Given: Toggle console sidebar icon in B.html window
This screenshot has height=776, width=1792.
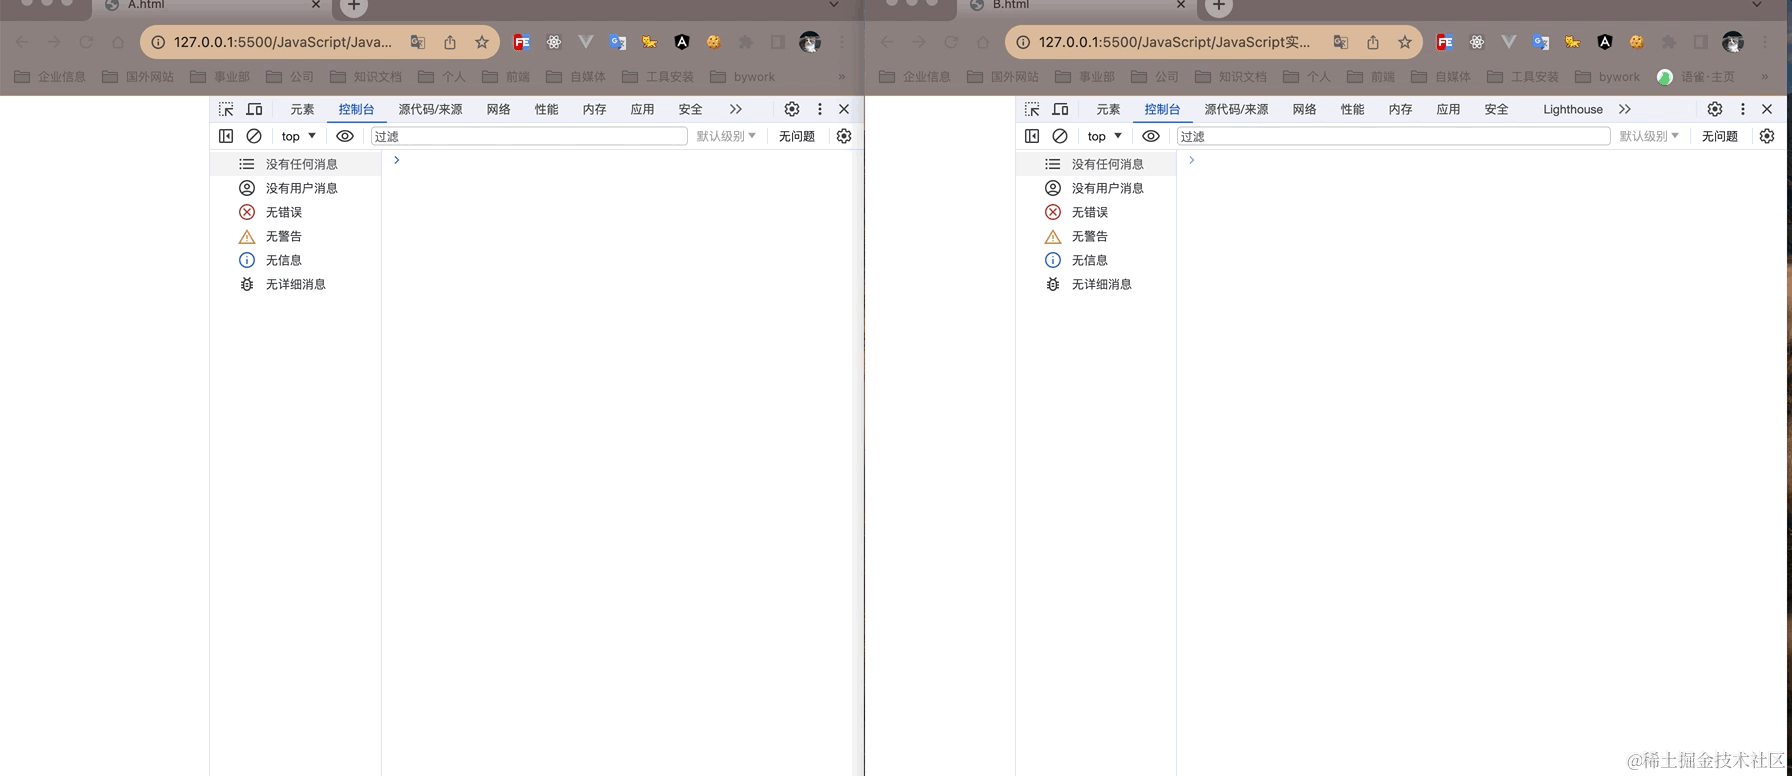Looking at the screenshot, I should point(1032,136).
